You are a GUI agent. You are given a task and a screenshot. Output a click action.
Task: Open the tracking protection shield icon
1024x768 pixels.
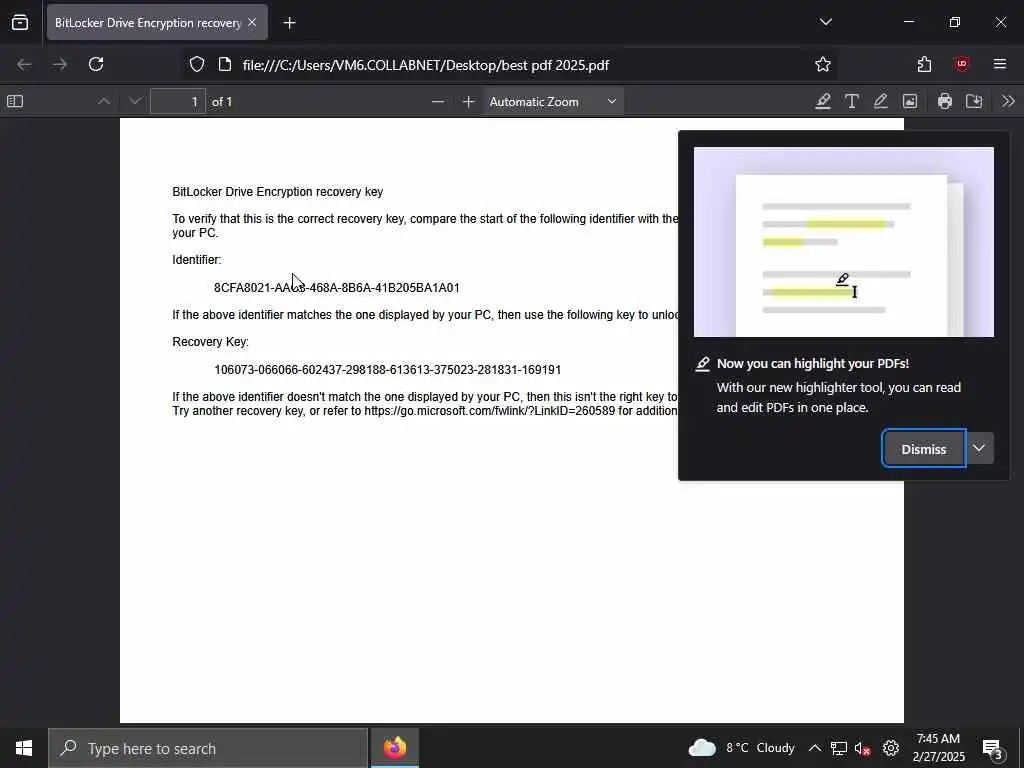(197, 64)
